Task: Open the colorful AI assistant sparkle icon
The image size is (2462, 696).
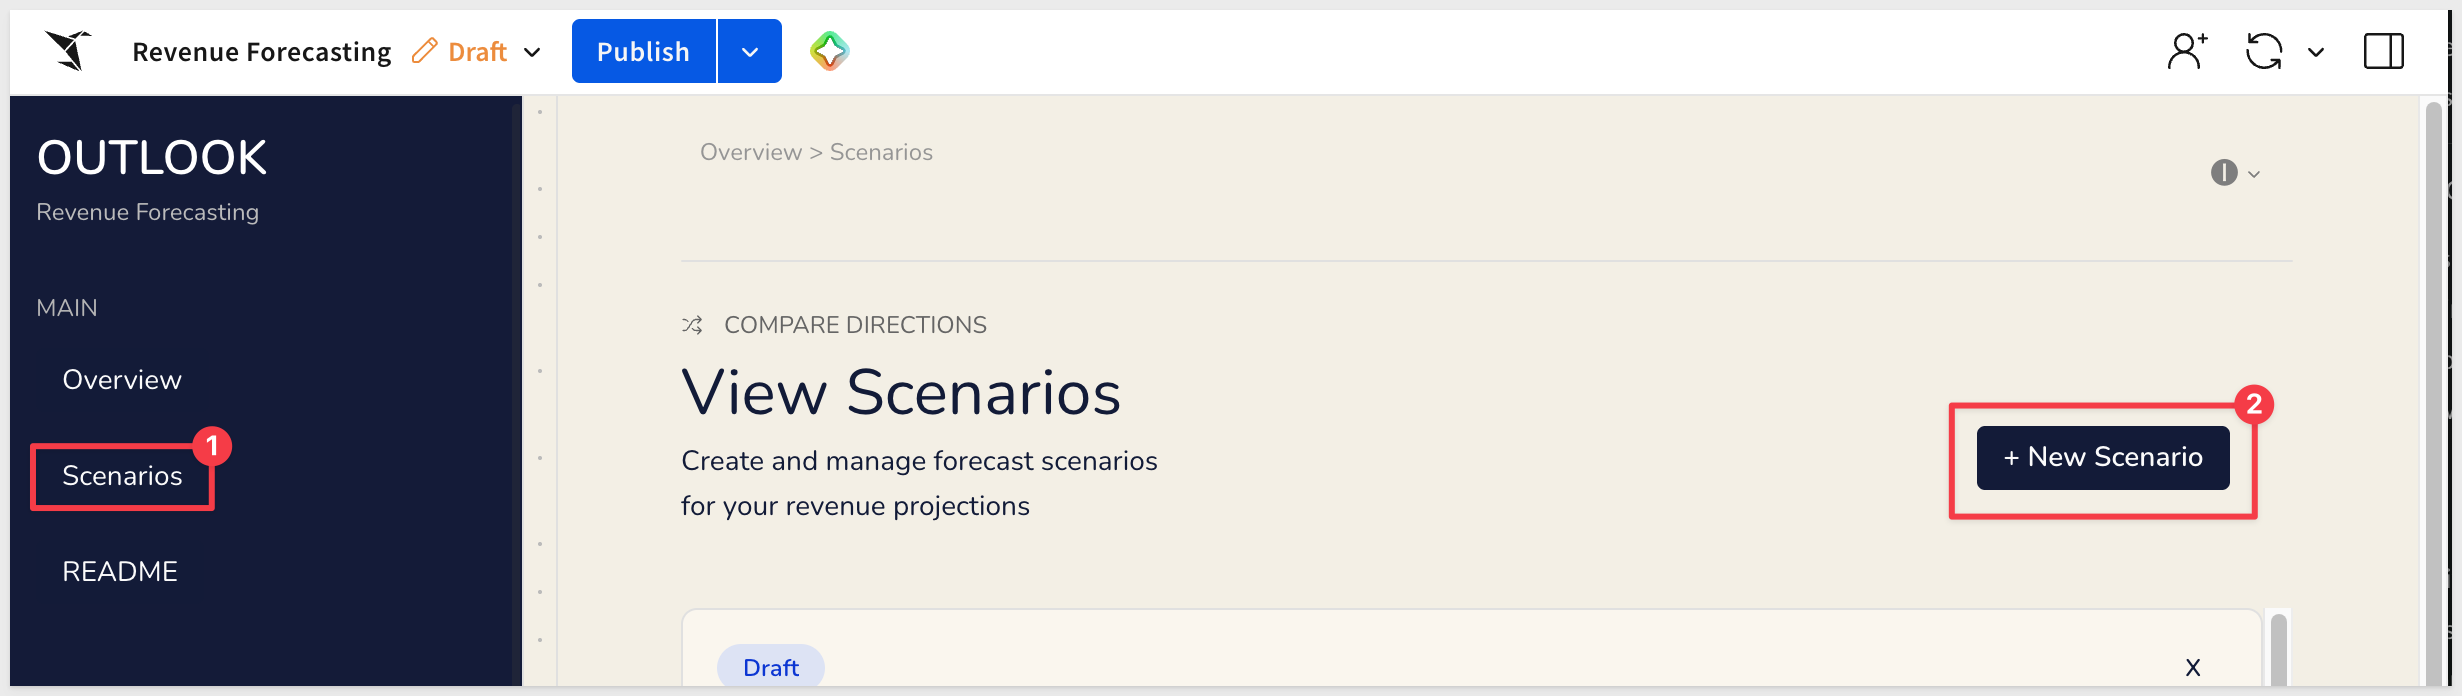Action: click(x=829, y=51)
